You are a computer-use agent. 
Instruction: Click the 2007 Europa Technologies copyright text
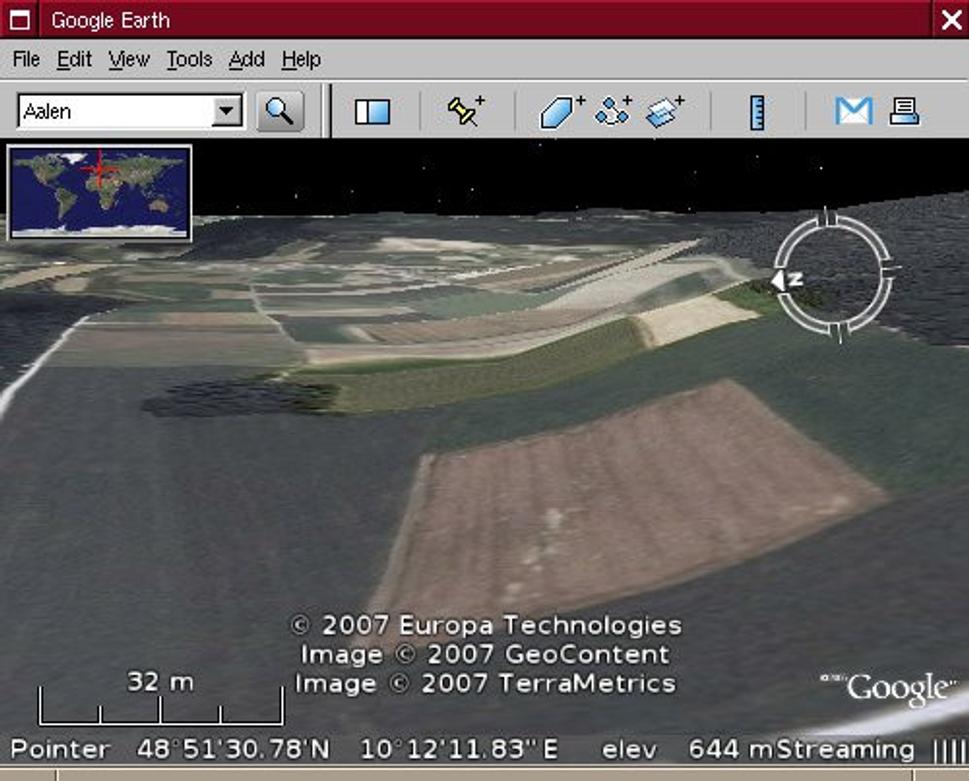(x=486, y=625)
